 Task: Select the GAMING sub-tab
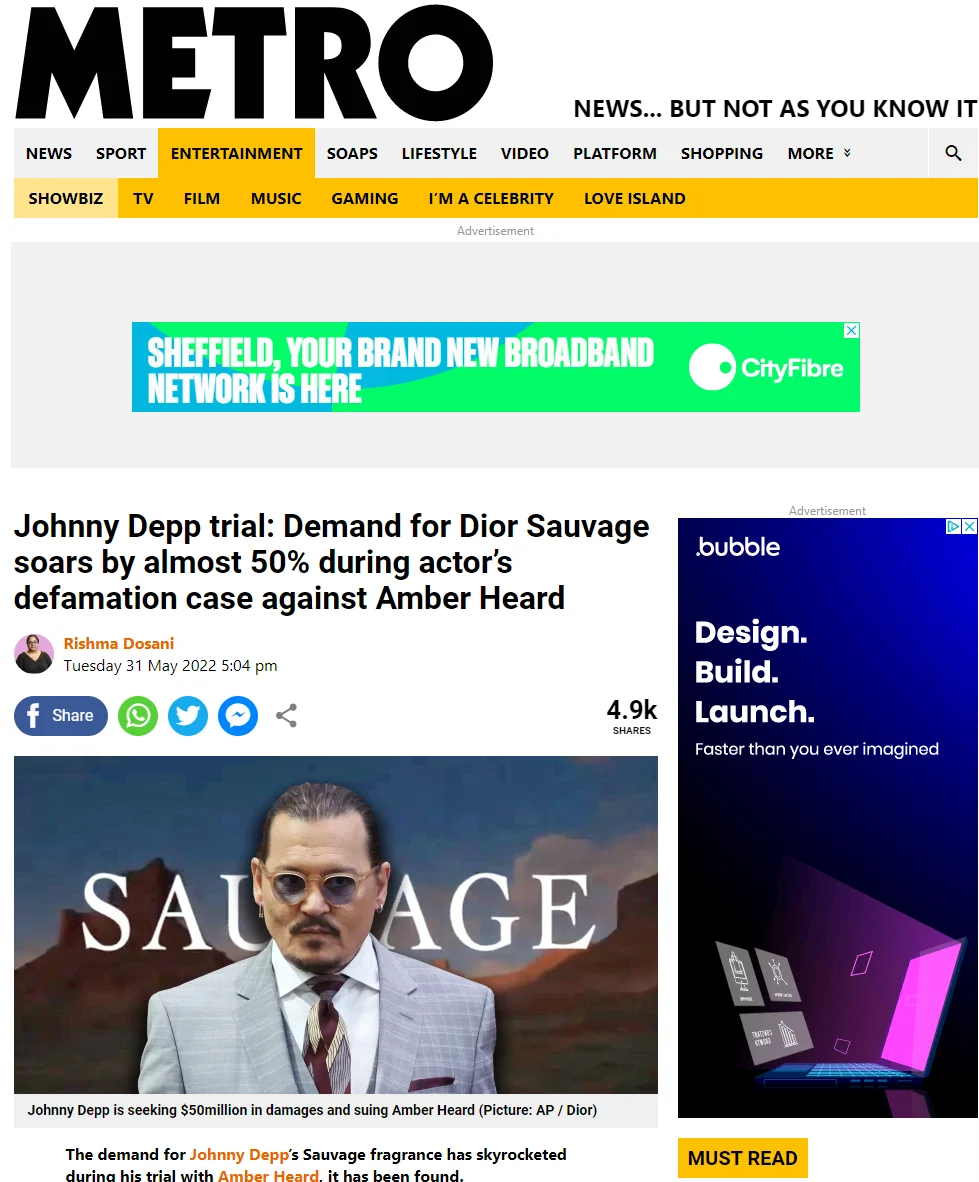point(365,198)
